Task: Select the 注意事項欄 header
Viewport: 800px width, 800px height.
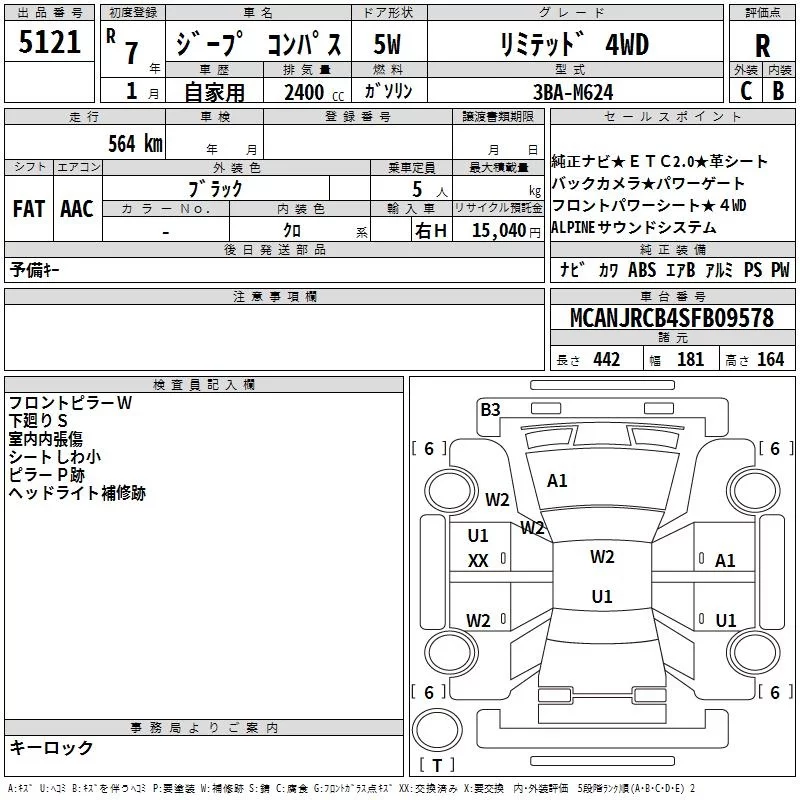Action: pyautogui.click(x=274, y=296)
